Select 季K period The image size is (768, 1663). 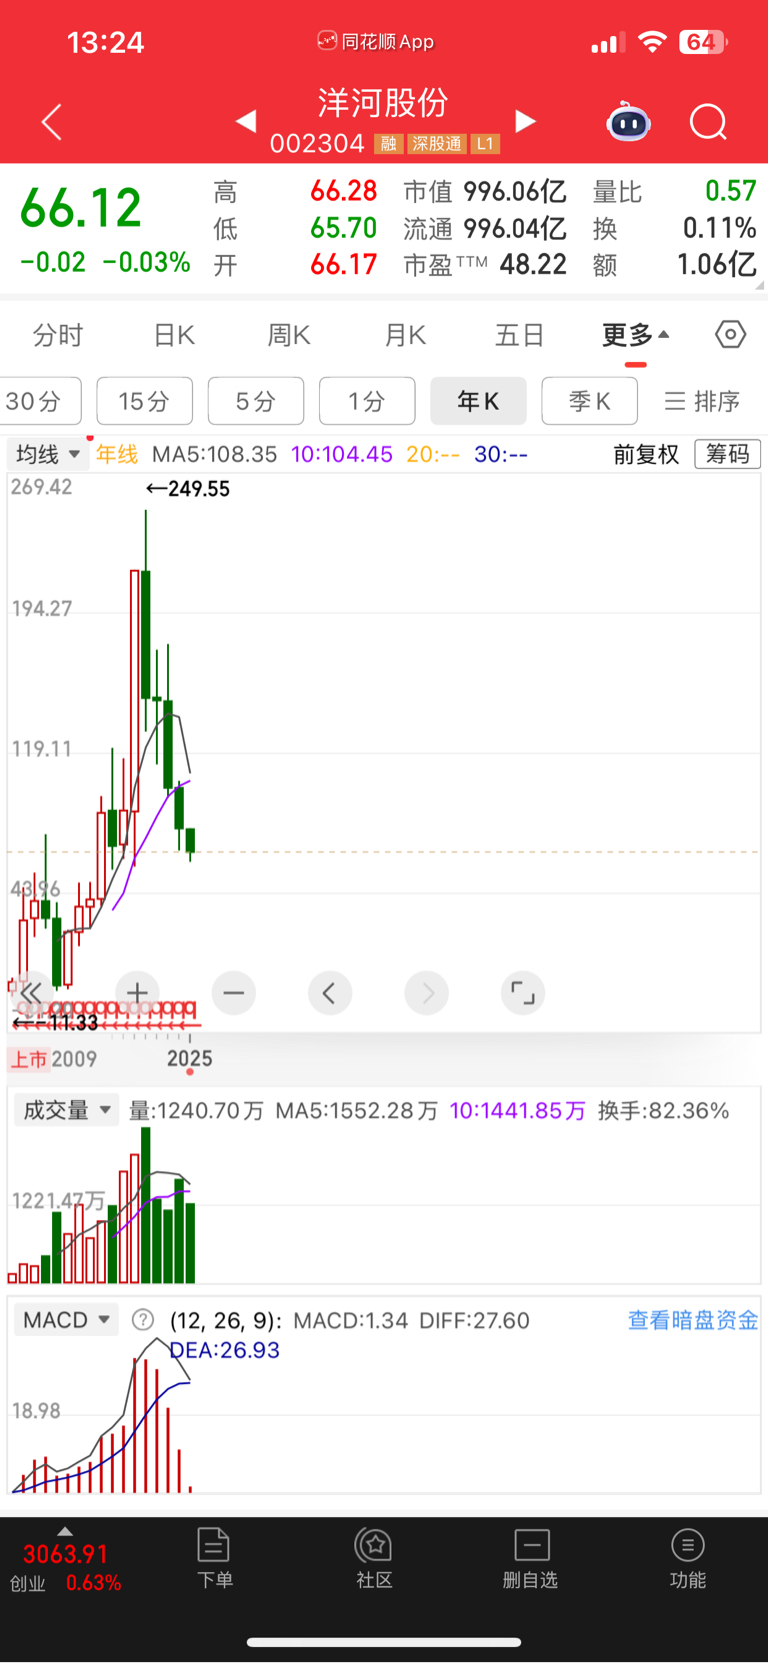[x=589, y=401]
